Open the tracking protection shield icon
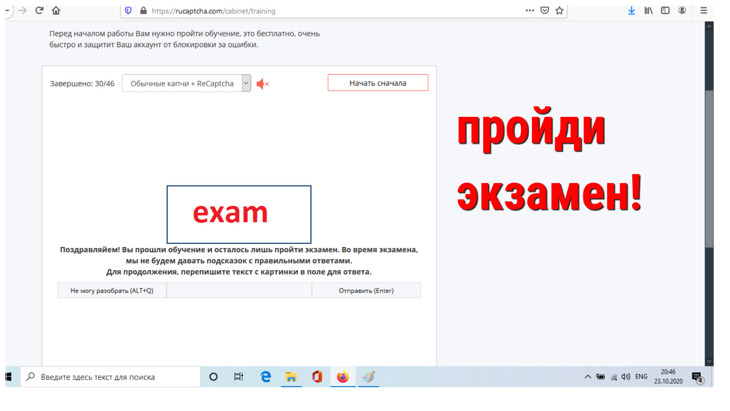The width and height of the screenshot is (730, 411). tap(128, 11)
